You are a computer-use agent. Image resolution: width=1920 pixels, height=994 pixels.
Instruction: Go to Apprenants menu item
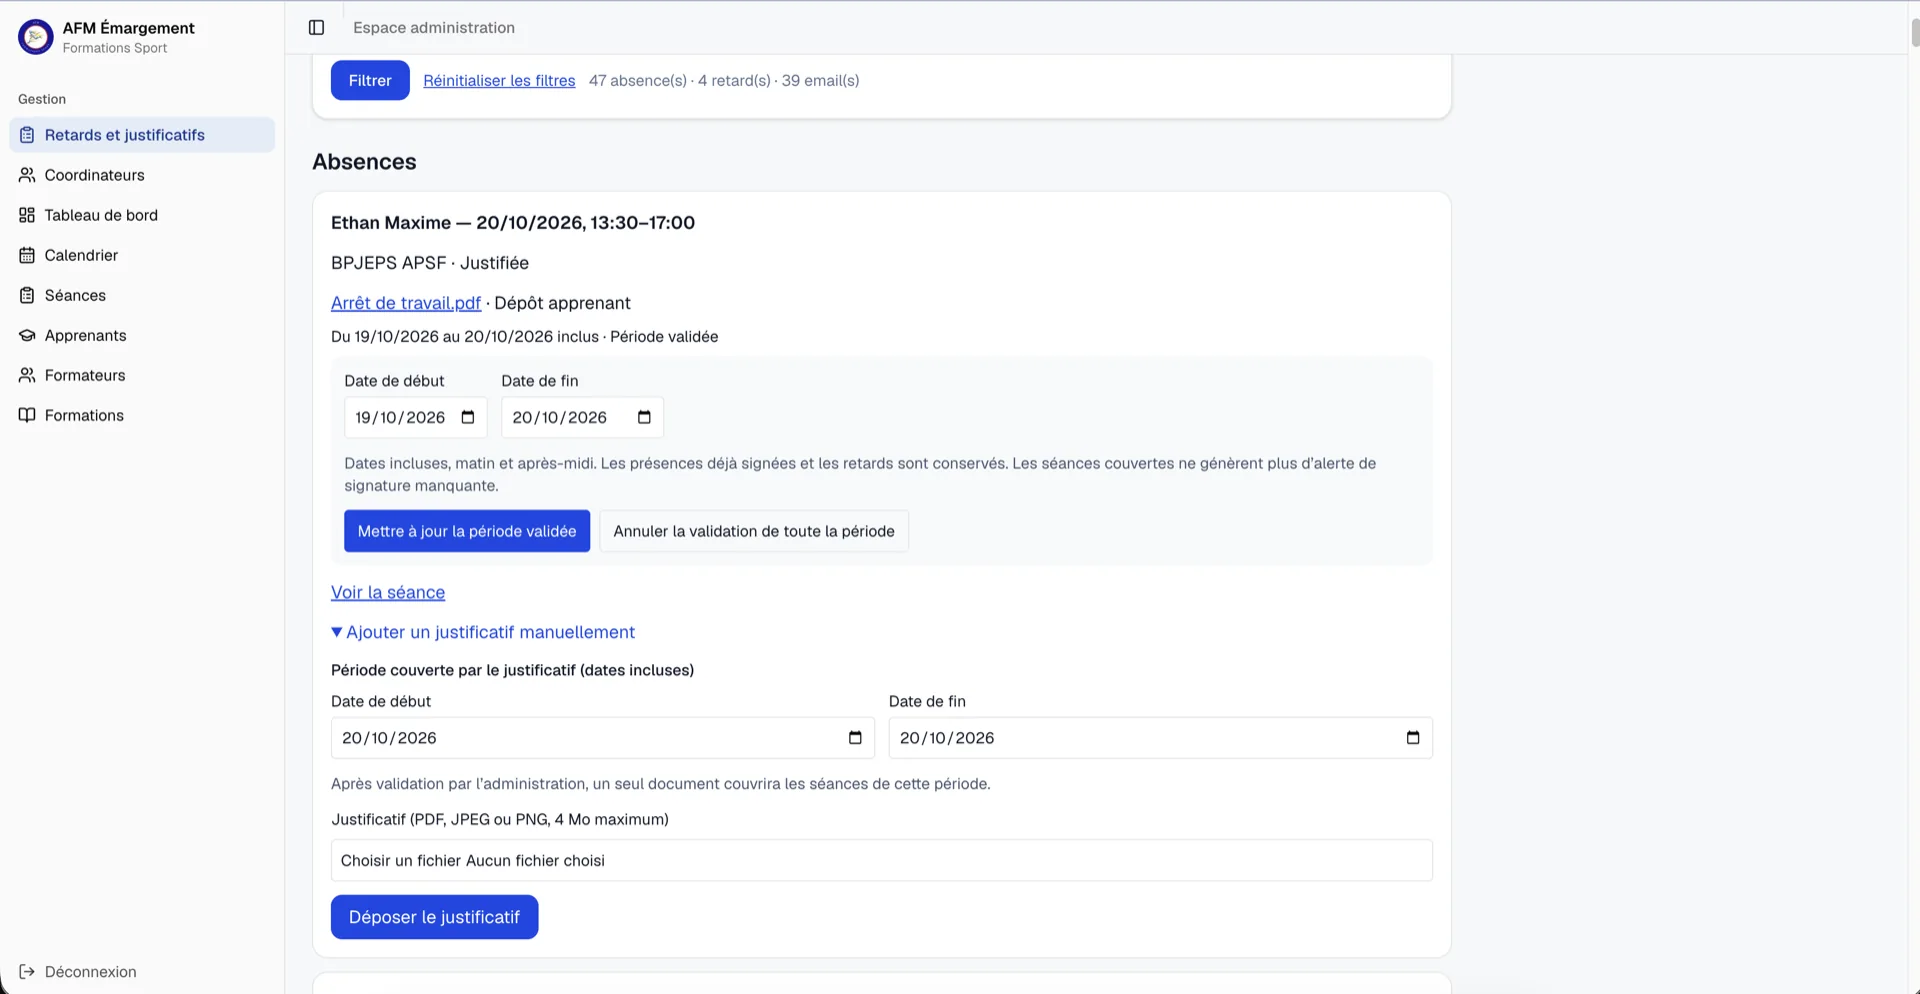pyautogui.click(x=142, y=335)
